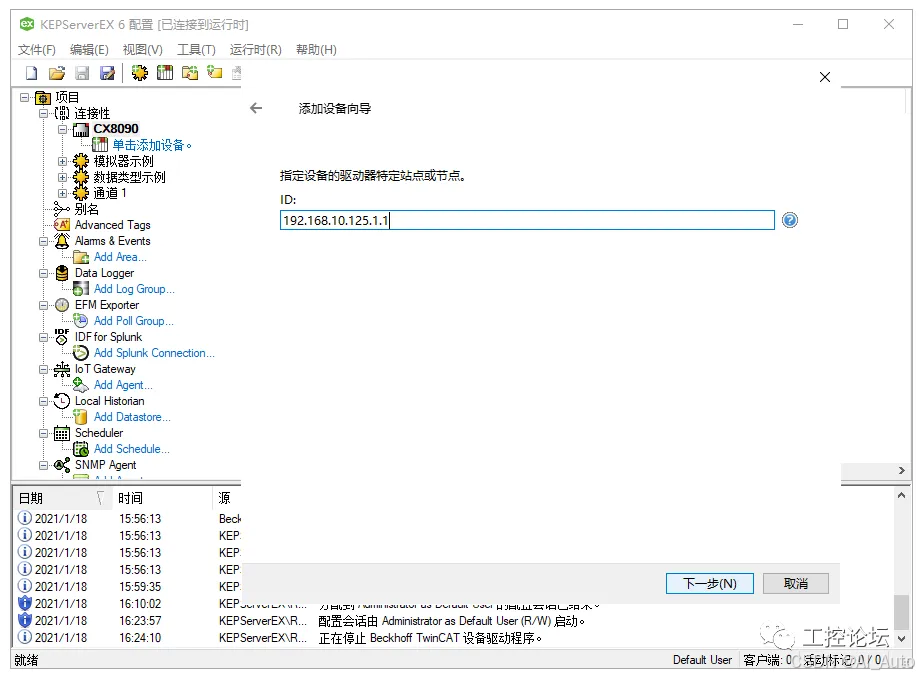Screen dimensions: 919x677
Task: Click the blue help icon beside ID field
Action: click(789, 220)
